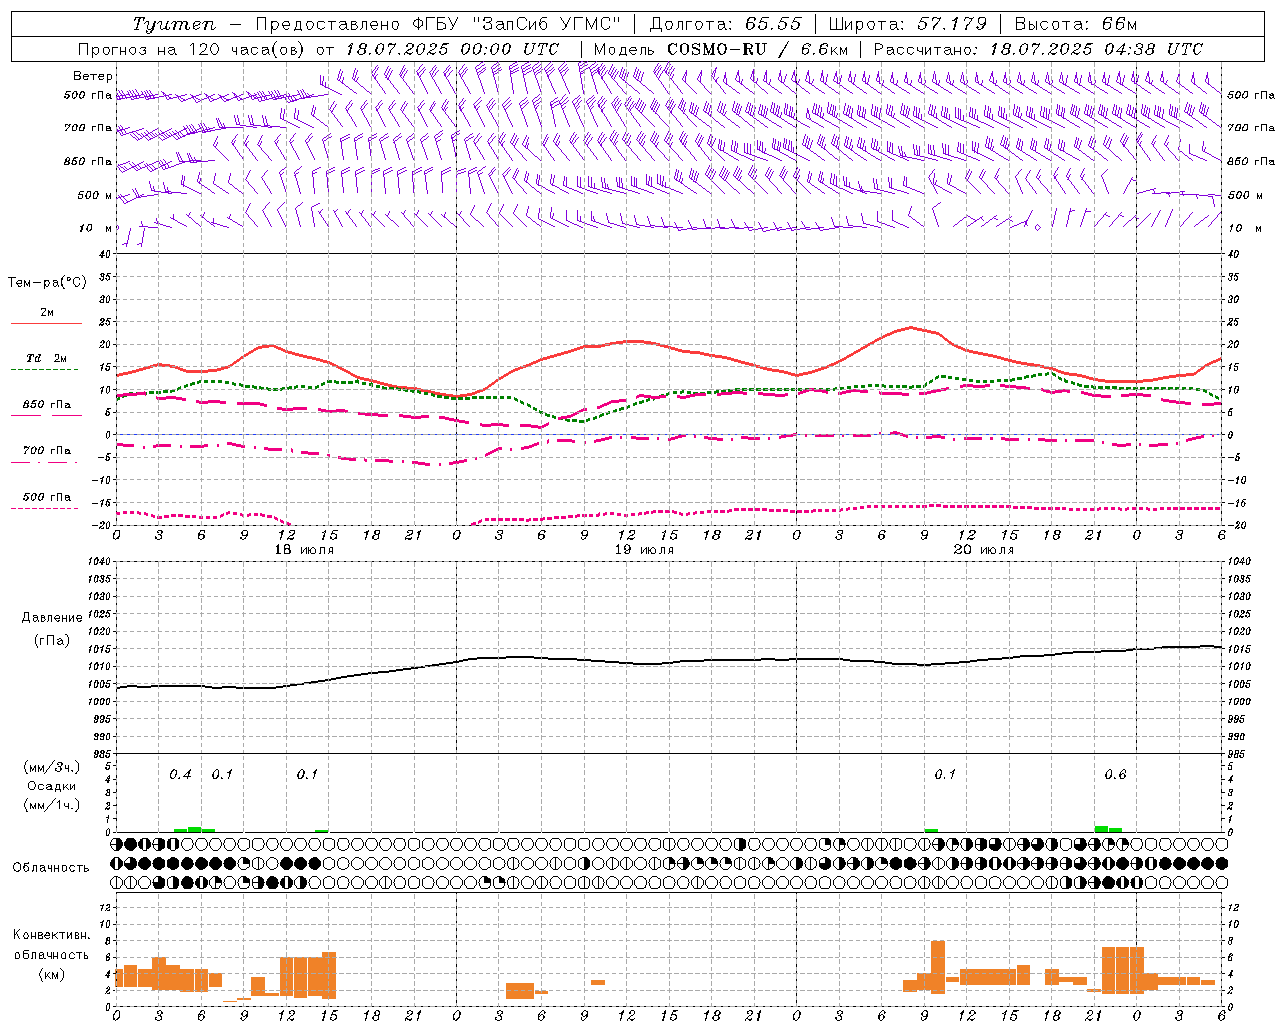This screenshot has width=1280, height=1024.
Task: Click the "20 июля" date label
Action: 983,550
